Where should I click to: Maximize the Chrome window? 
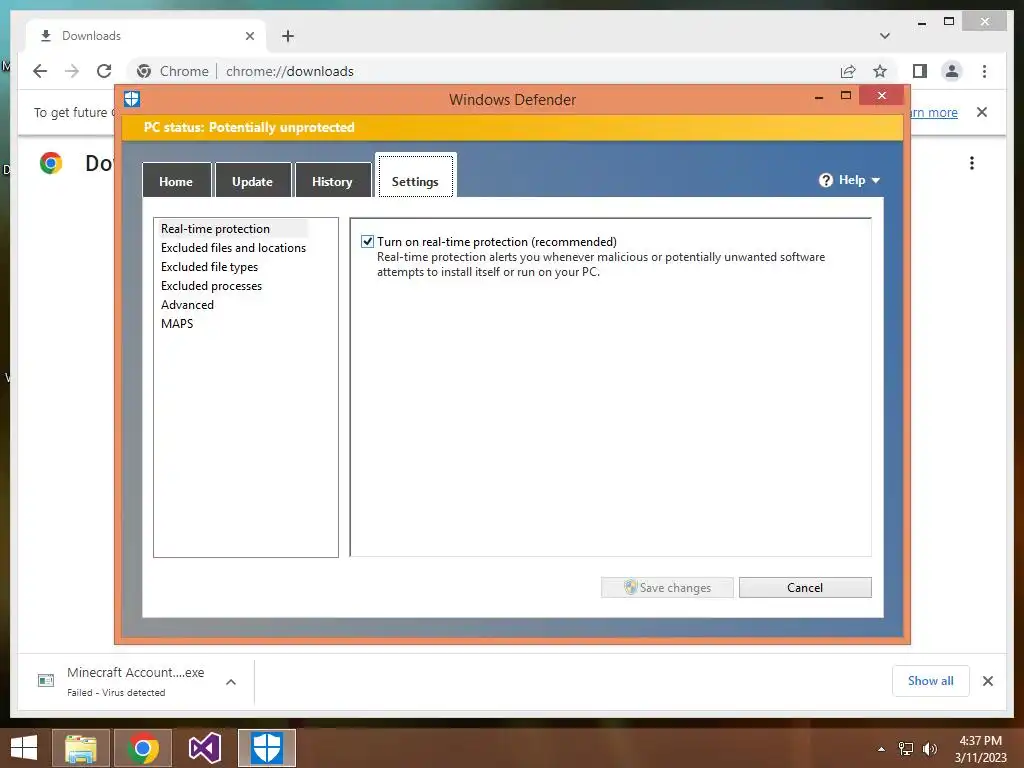coord(949,22)
